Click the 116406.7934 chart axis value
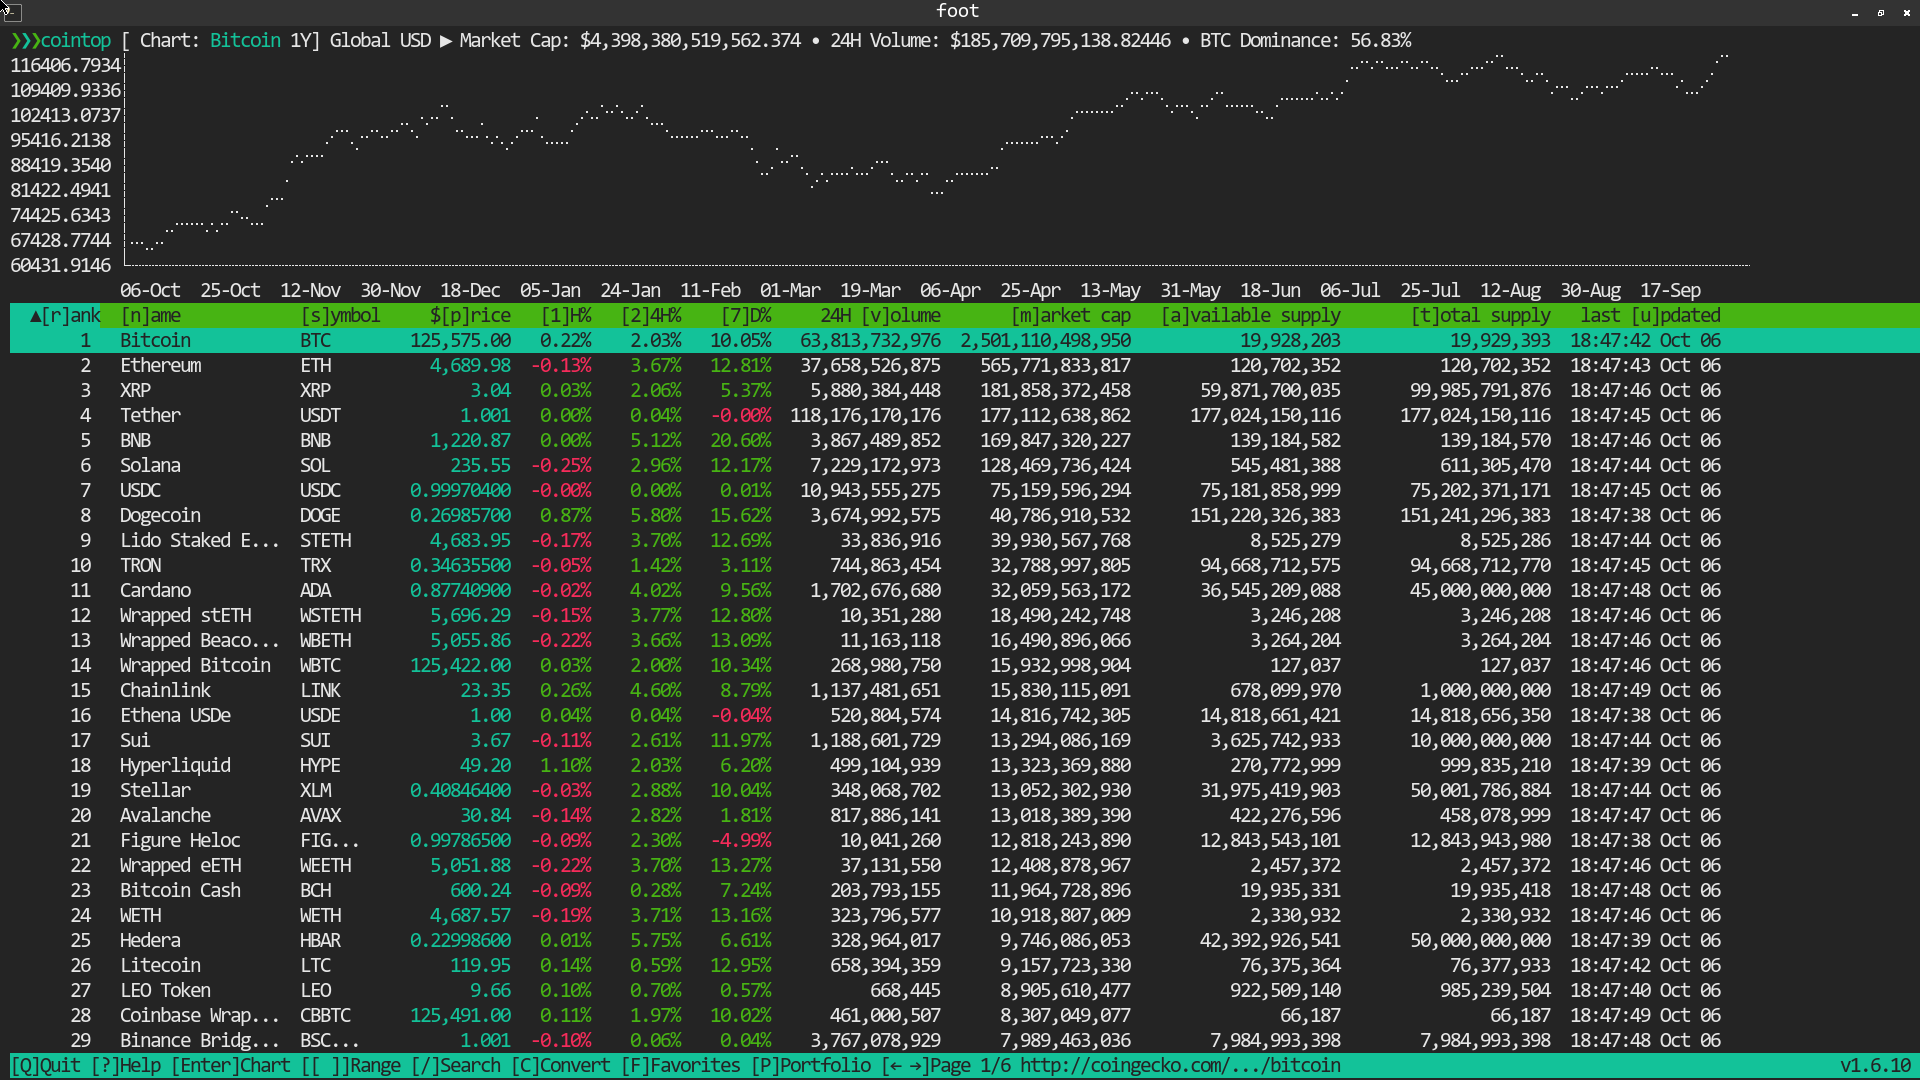 (65, 66)
